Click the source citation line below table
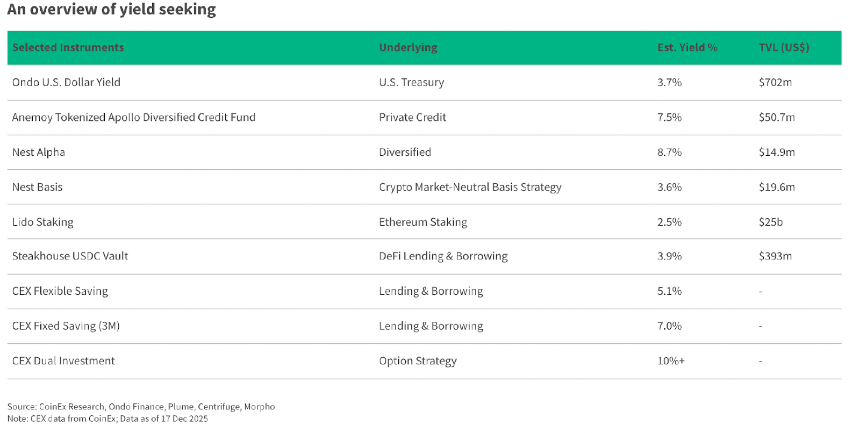Image resolution: width=860 pixels, height=433 pixels. (140, 406)
